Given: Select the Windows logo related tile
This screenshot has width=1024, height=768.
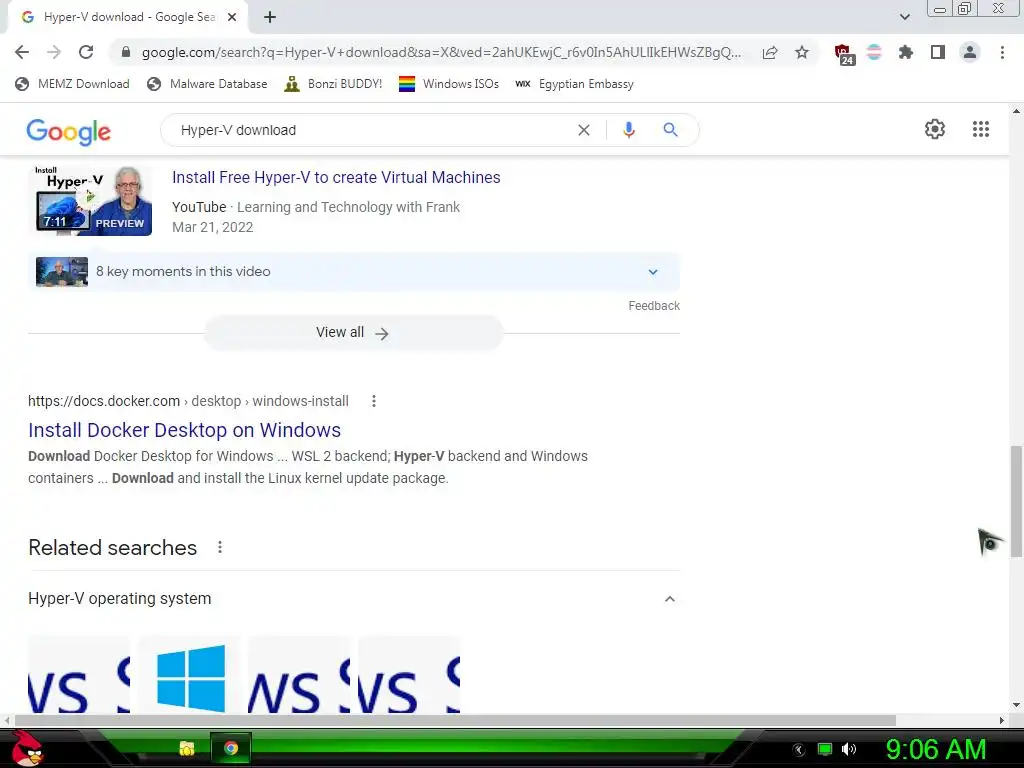Looking at the screenshot, I should (x=190, y=676).
